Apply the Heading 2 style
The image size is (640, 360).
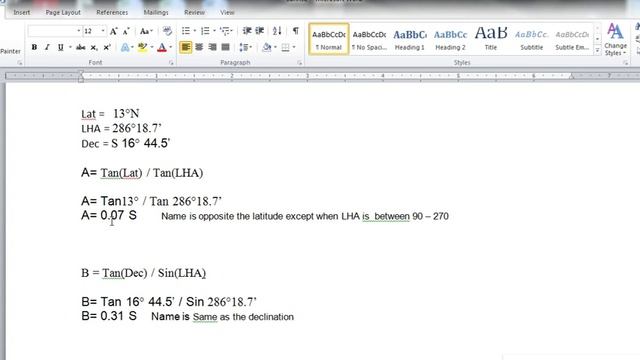450,40
